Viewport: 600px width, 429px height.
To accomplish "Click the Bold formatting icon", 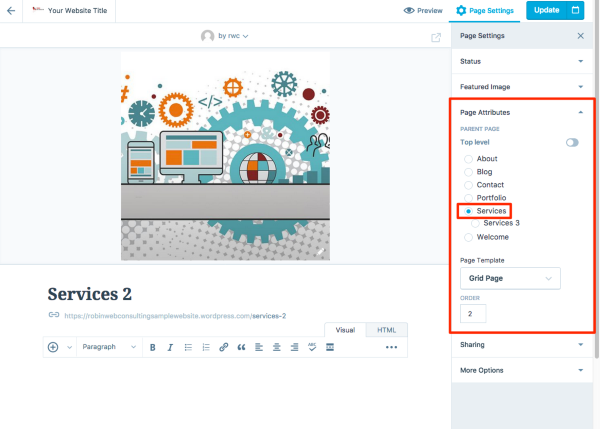I will click(x=153, y=347).
